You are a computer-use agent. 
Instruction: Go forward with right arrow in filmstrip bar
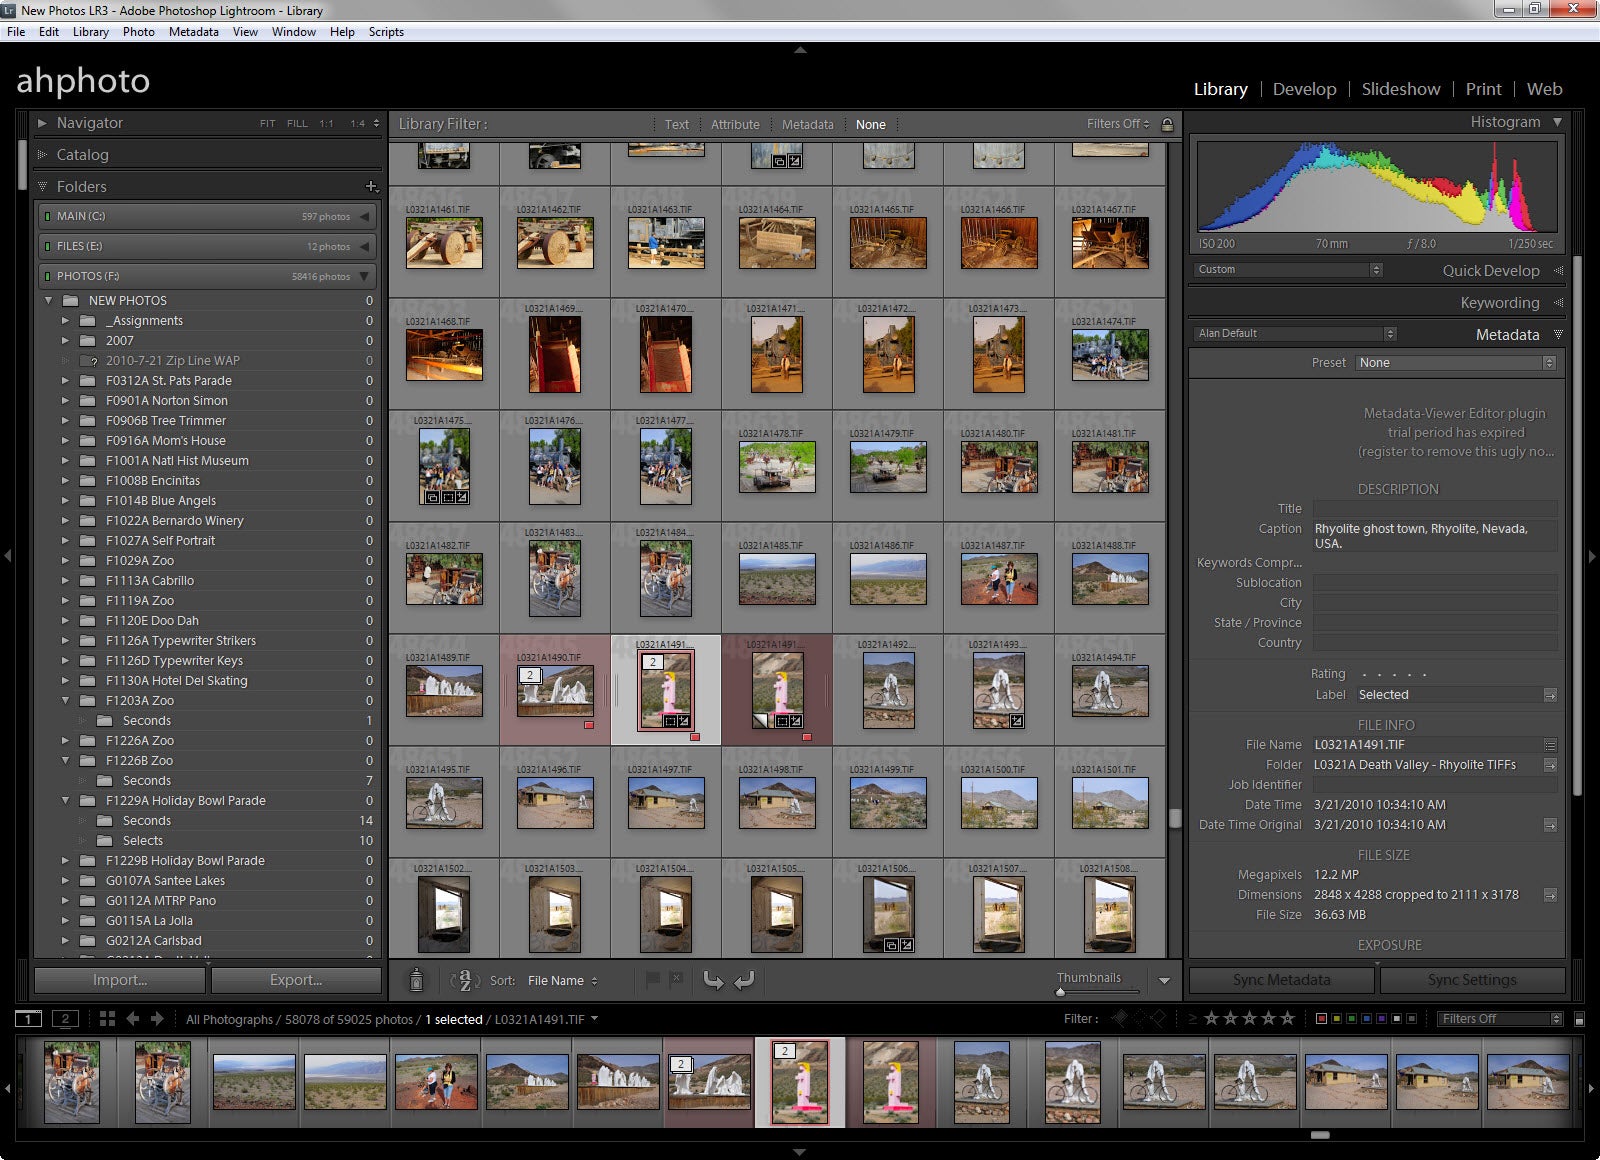pyautogui.click(x=157, y=1019)
